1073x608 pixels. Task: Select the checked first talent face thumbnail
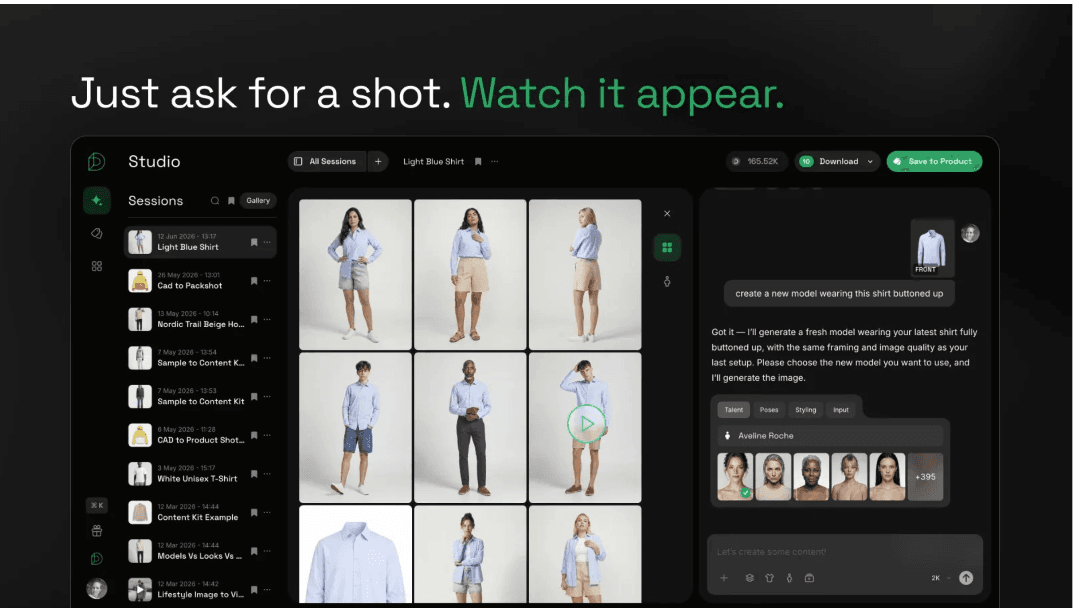click(735, 477)
